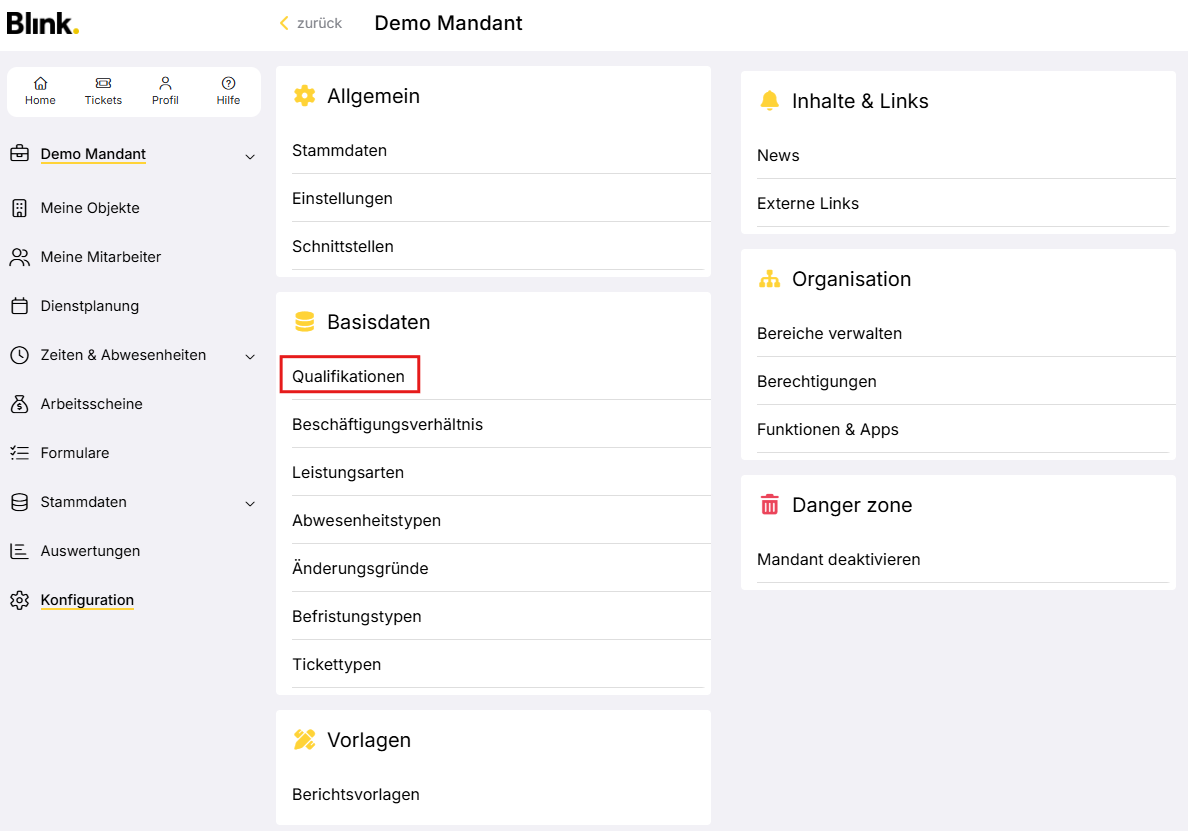Click Mandant deaktivieren in Danger zone
Image resolution: width=1188 pixels, height=831 pixels.
(838, 559)
